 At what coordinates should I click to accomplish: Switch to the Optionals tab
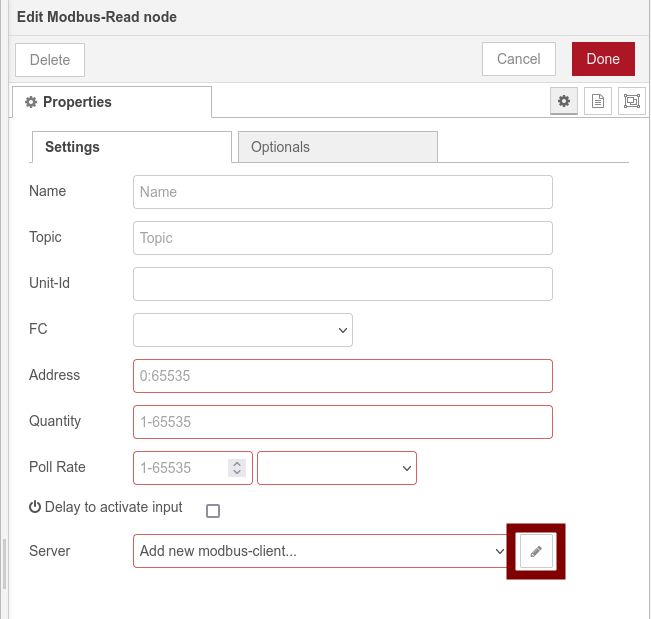pyautogui.click(x=337, y=147)
